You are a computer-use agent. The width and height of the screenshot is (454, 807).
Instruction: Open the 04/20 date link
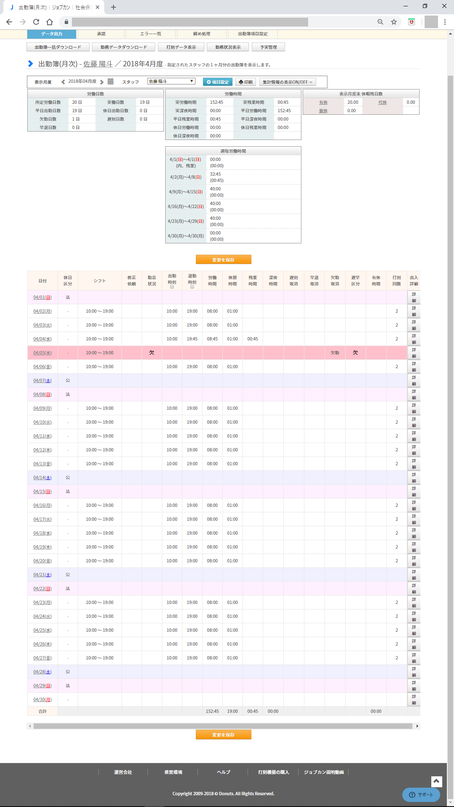tap(42, 561)
